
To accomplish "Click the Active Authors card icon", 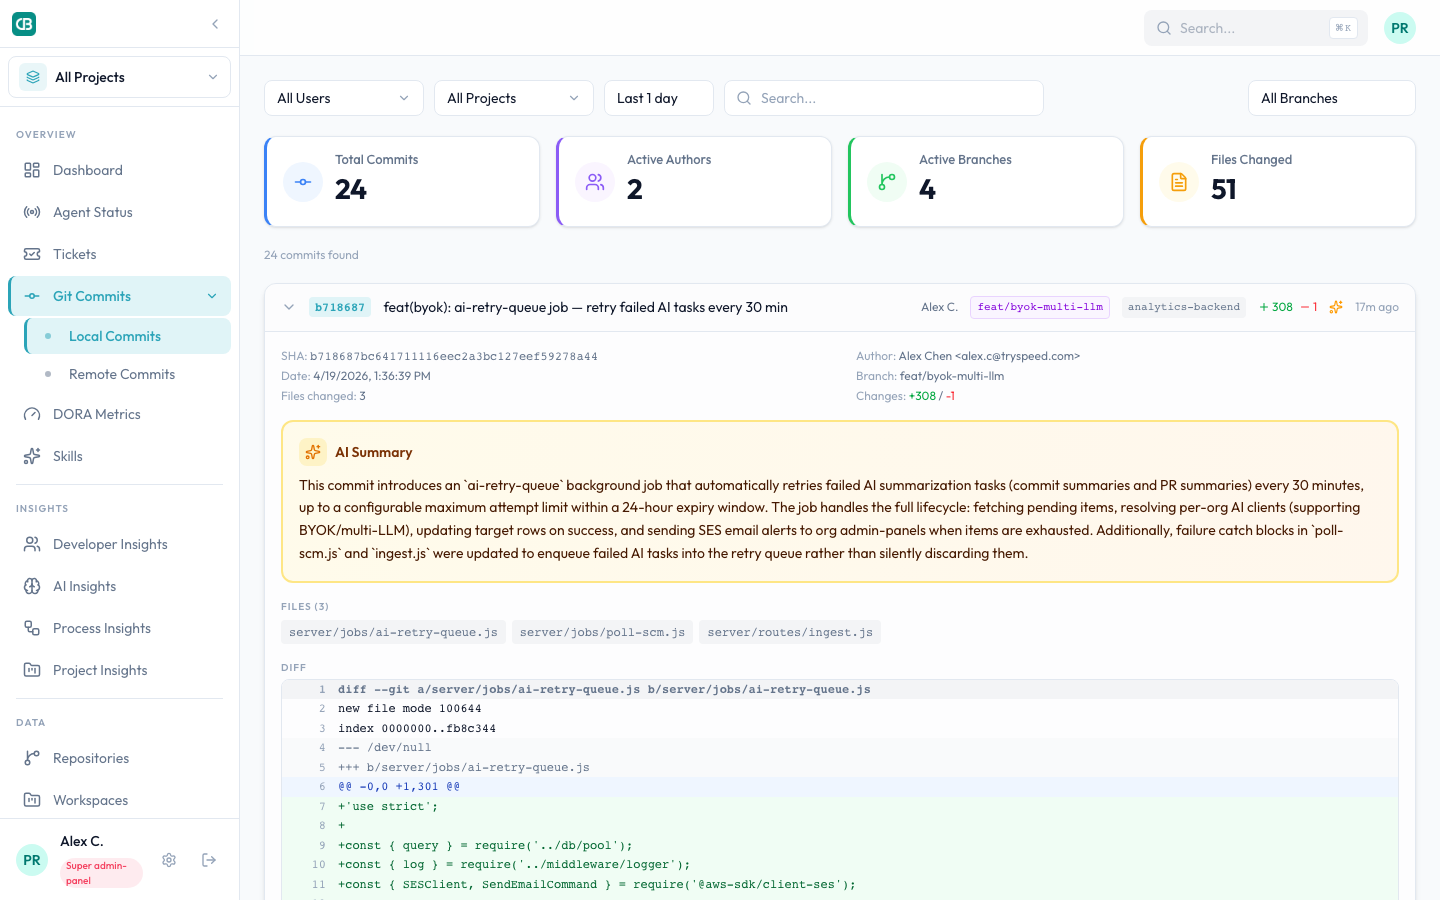I will [x=595, y=182].
